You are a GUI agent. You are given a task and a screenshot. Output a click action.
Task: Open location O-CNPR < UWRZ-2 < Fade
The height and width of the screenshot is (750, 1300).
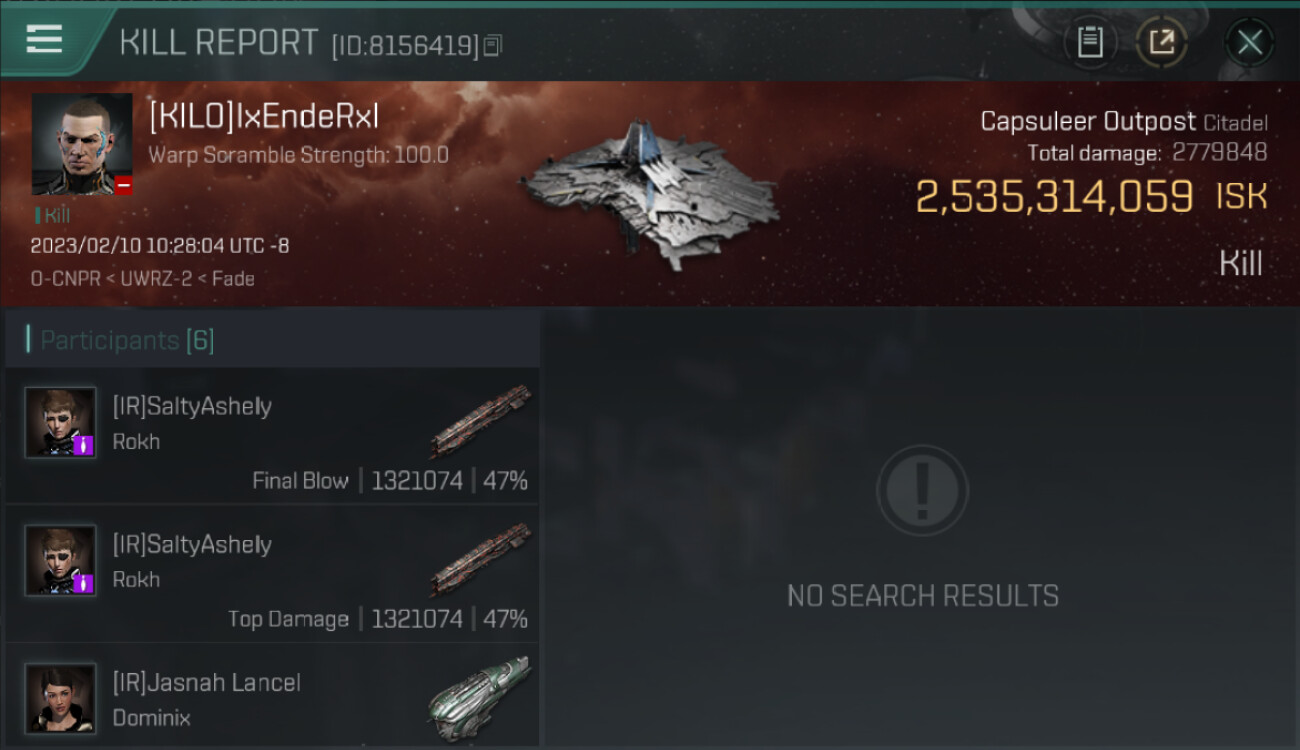point(142,279)
